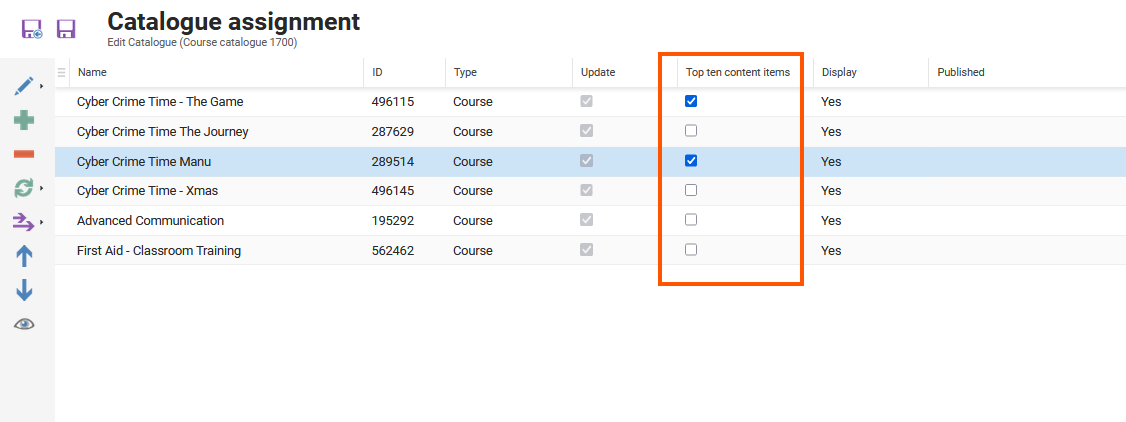Viewport: 1126px width, 422px height.
Task: Move item up with blue arrow
Action: click(24, 256)
